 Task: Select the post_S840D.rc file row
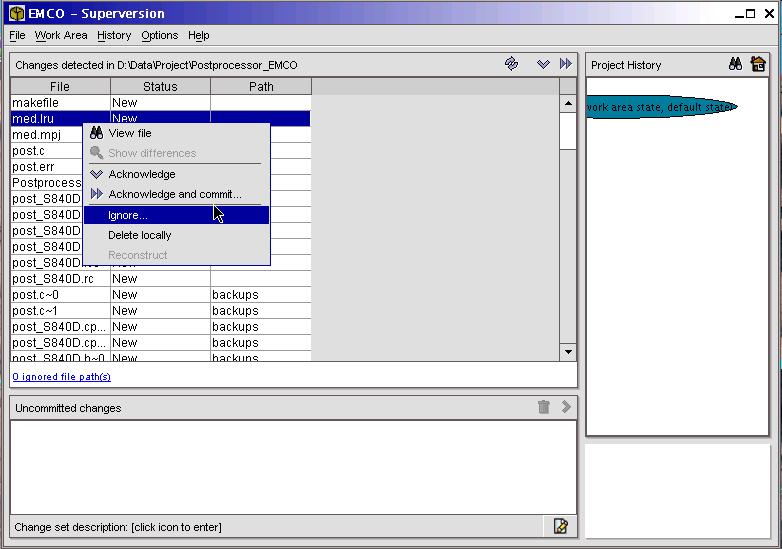tap(161, 279)
